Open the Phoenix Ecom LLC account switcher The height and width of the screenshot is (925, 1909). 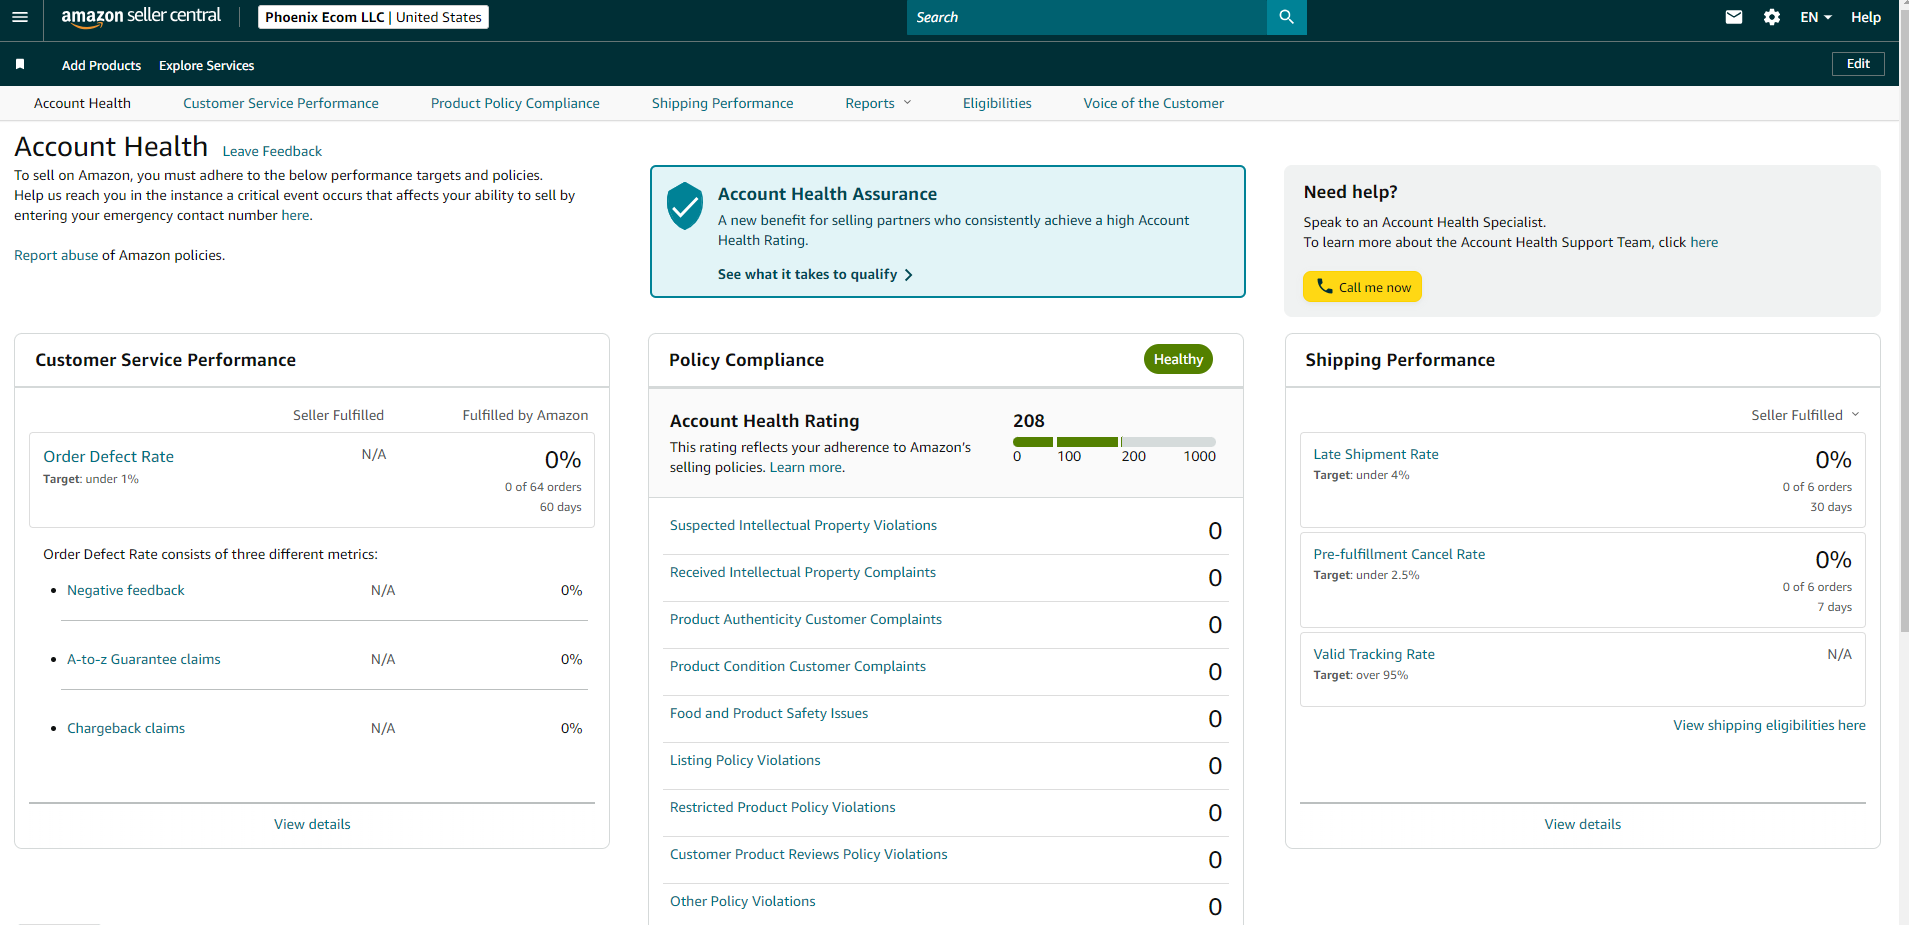click(373, 17)
